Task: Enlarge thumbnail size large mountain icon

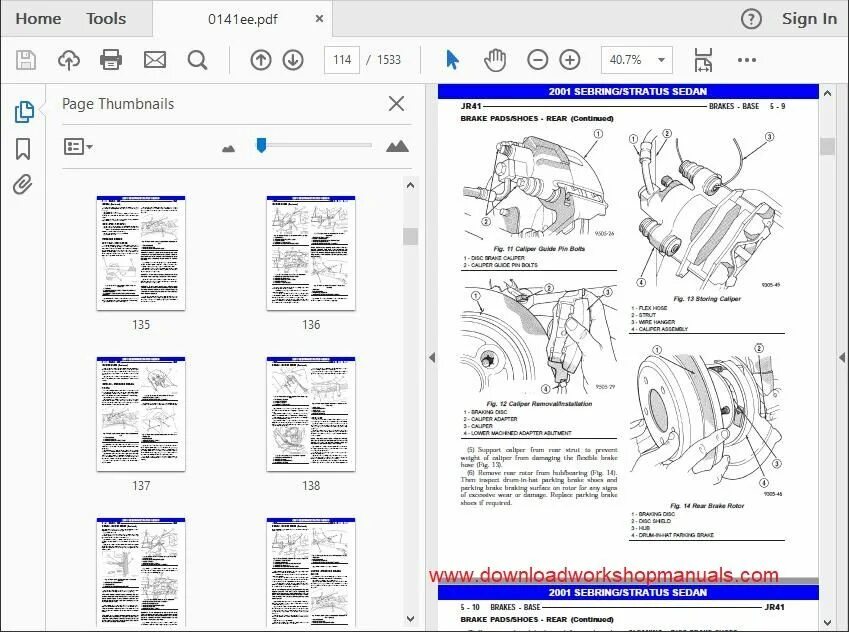Action: pyautogui.click(x=397, y=146)
